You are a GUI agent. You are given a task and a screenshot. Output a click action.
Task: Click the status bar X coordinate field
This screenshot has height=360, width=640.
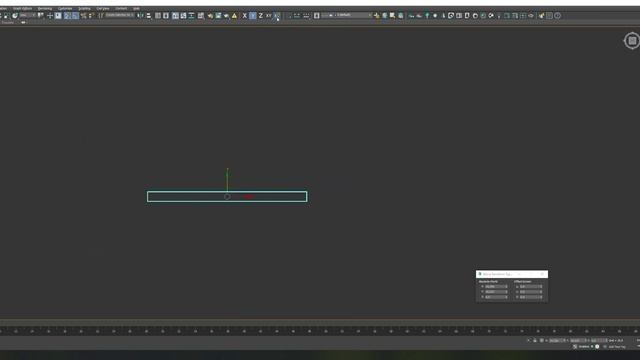(556, 340)
